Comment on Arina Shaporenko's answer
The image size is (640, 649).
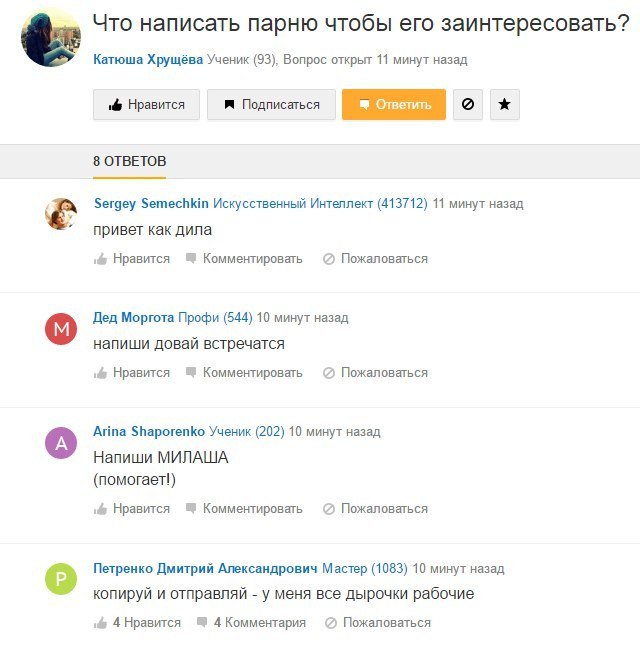[x=243, y=508]
